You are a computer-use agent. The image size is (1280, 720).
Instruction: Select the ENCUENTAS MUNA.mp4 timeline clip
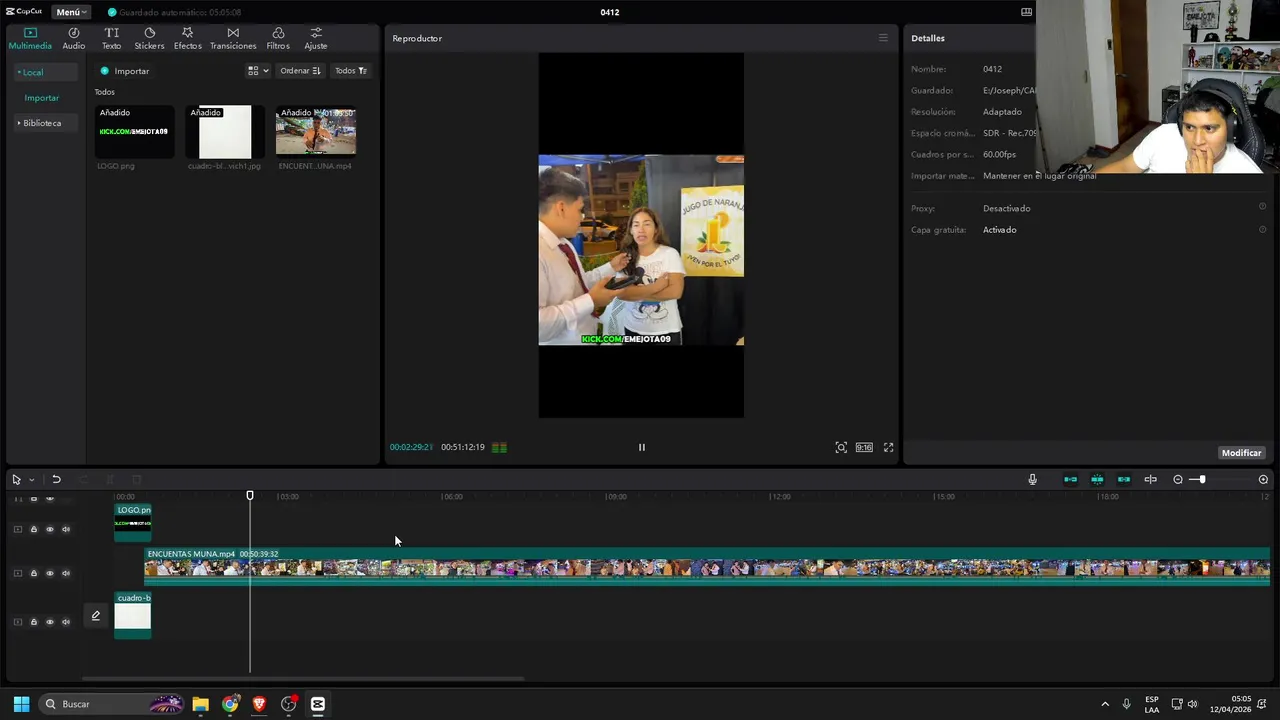click(707, 566)
